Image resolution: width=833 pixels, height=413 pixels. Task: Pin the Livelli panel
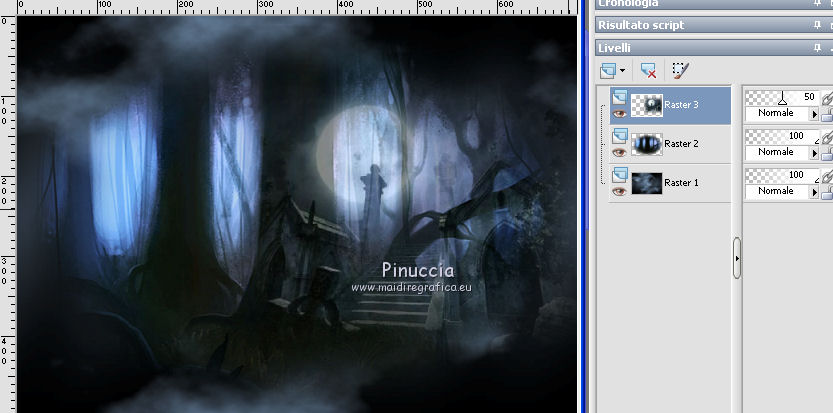(817, 48)
